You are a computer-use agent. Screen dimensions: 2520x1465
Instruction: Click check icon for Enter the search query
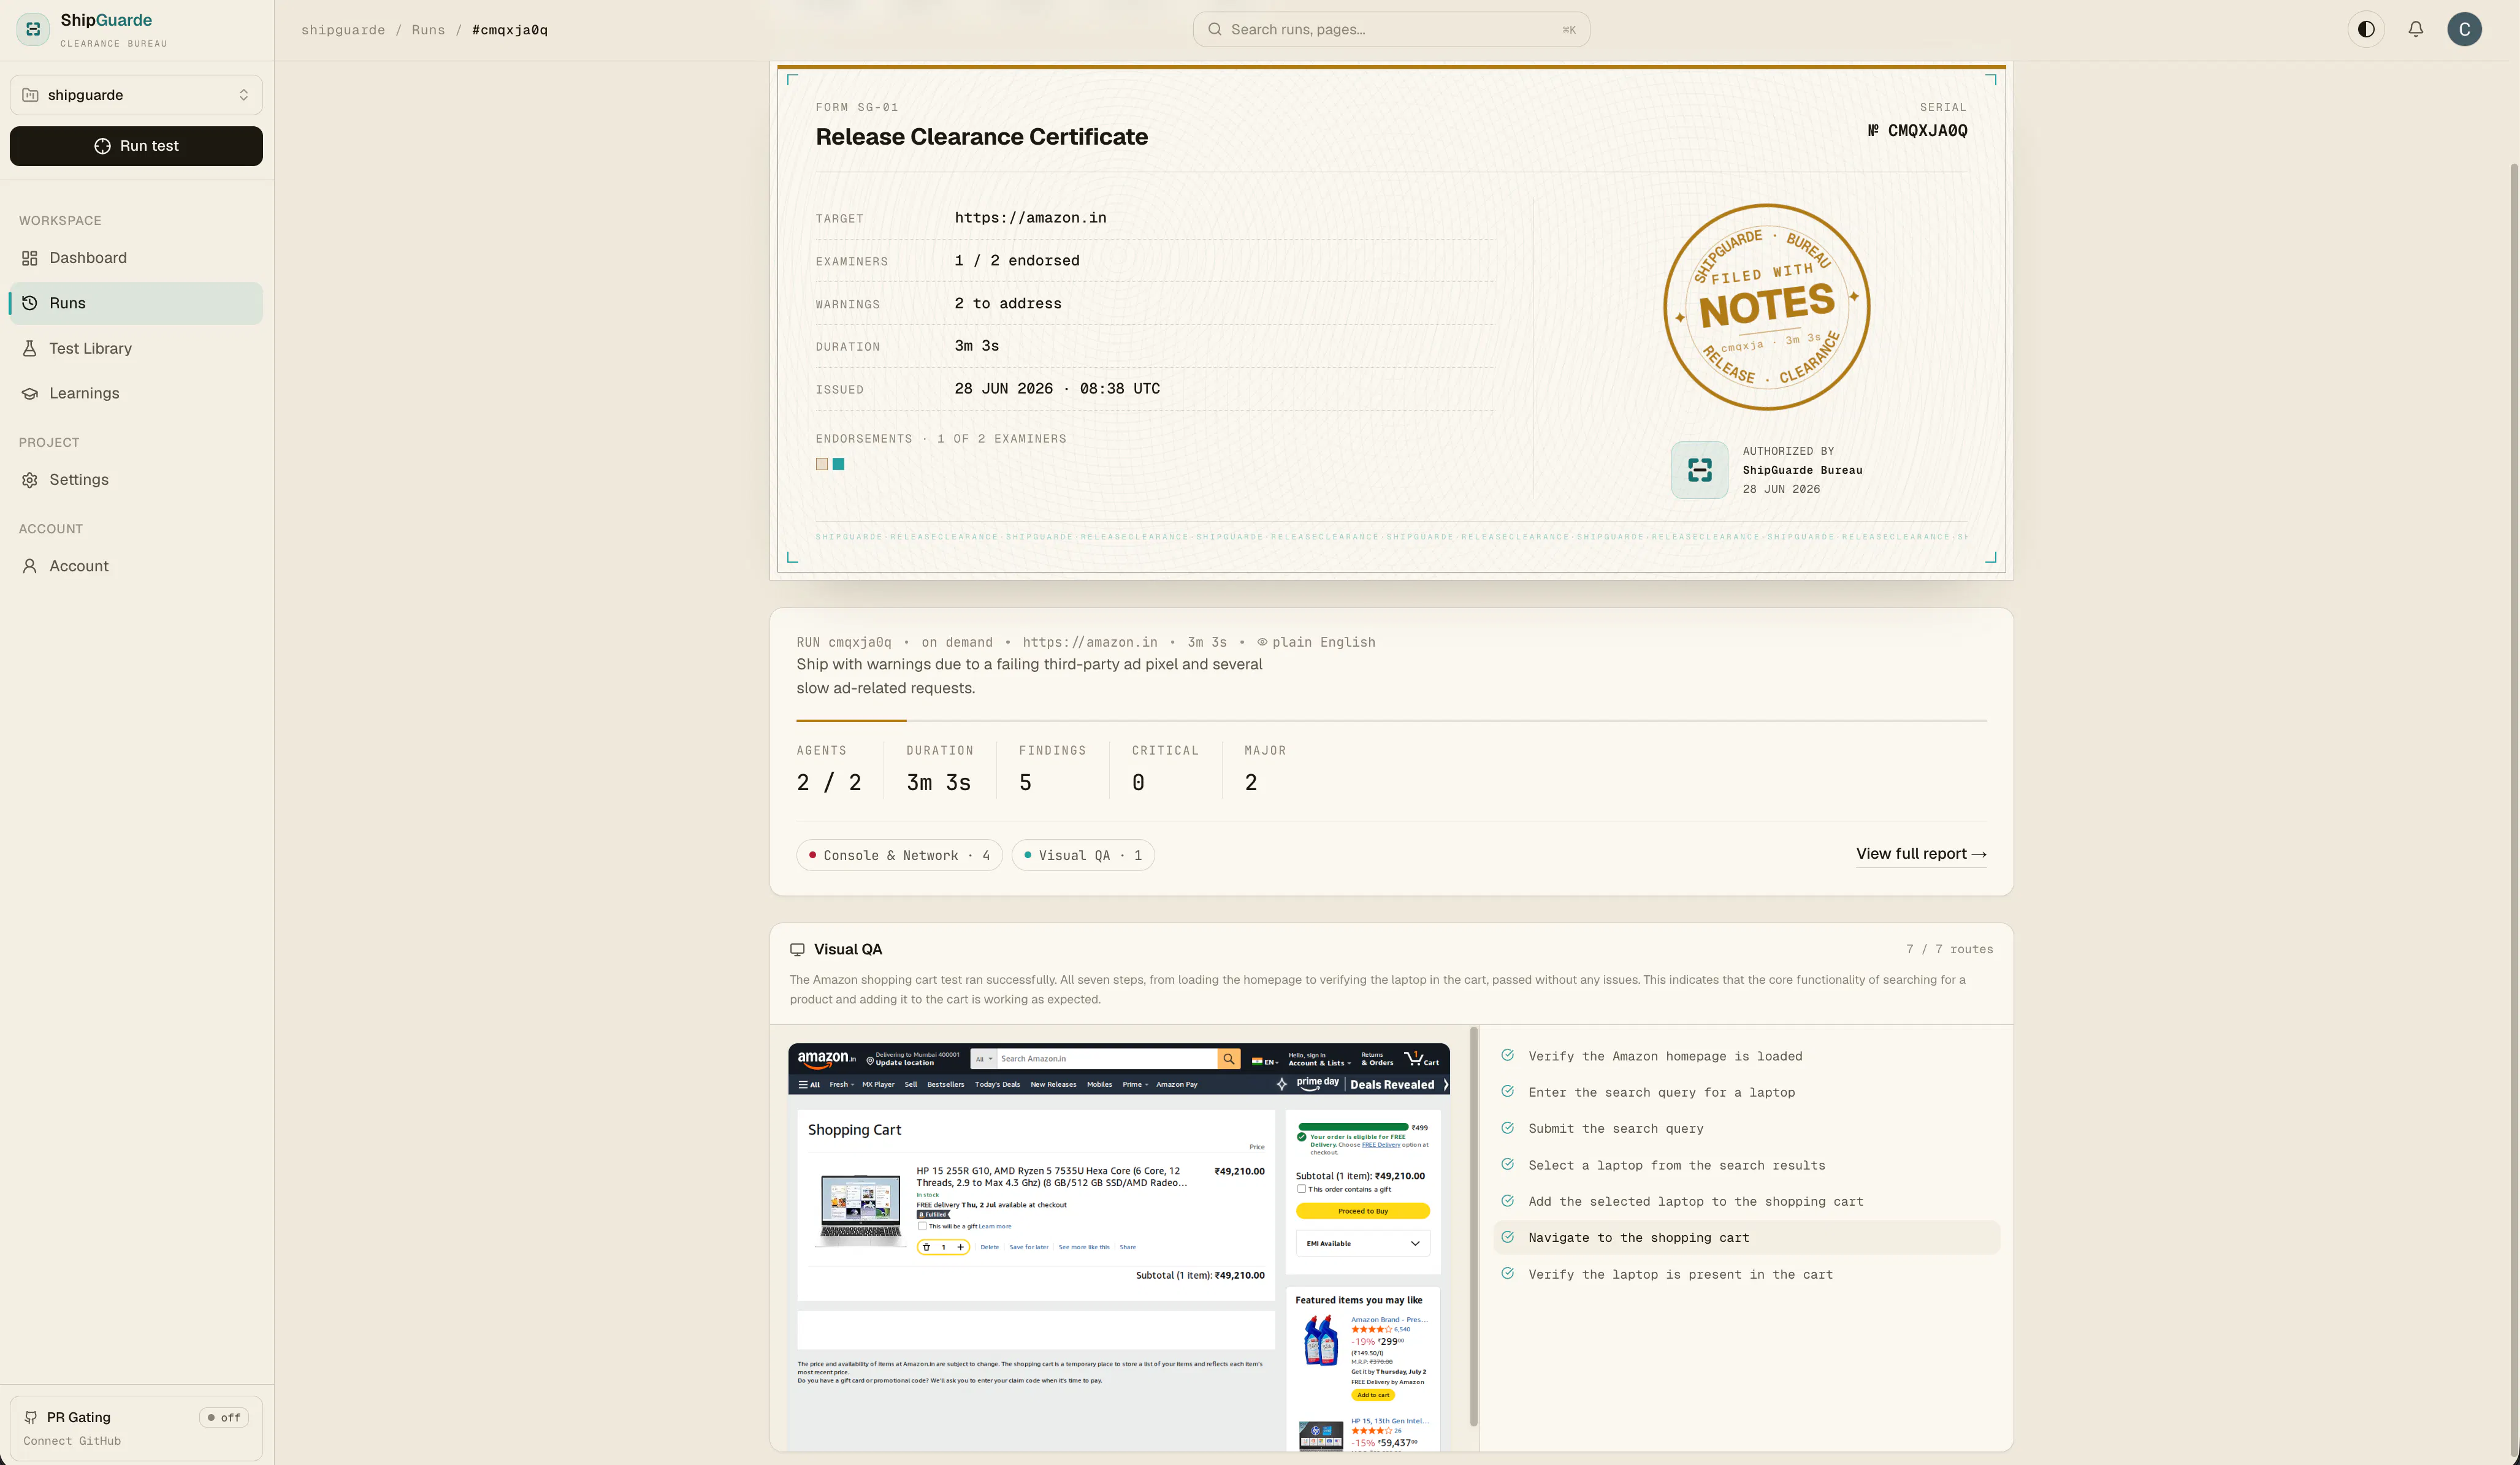pyautogui.click(x=1507, y=1092)
